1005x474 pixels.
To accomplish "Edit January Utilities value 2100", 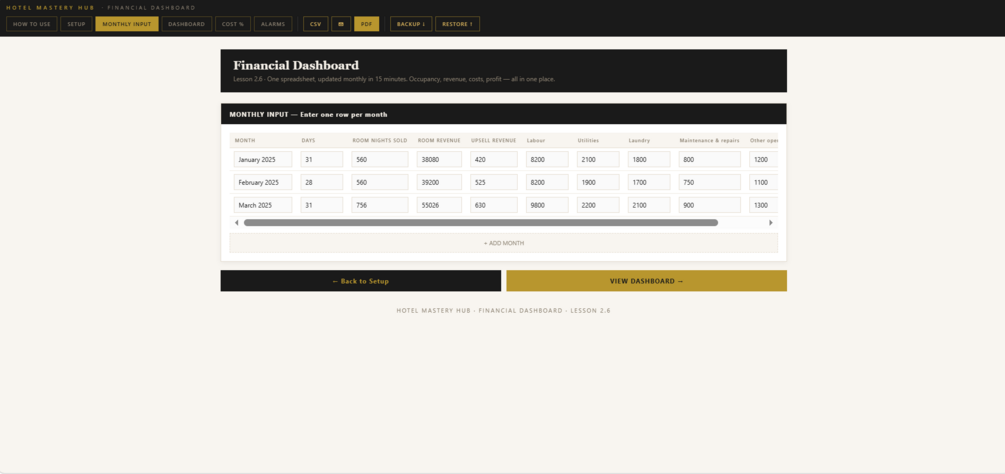I will click(598, 159).
